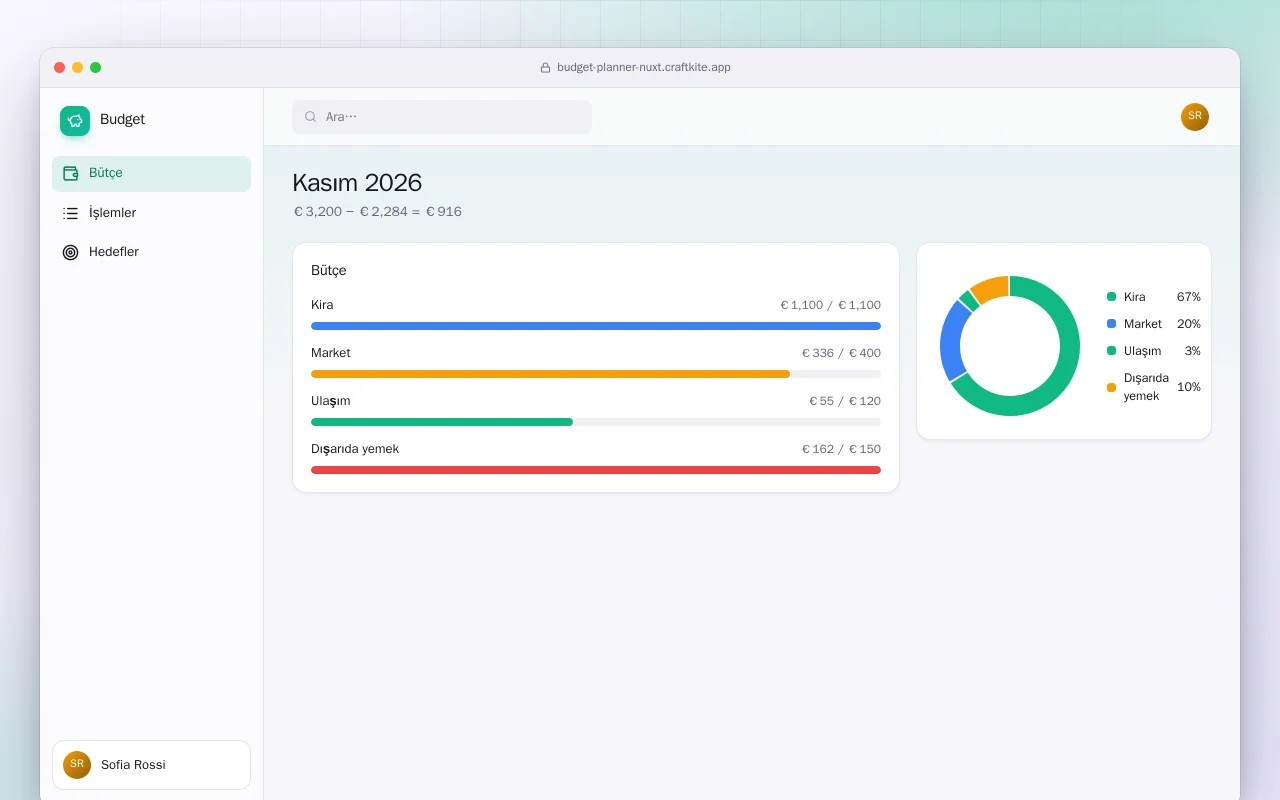The width and height of the screenshot is (1280, 800).
Task: Click the "€3,200 − €2,284 = €916" summary
Action: coord(377,212)
